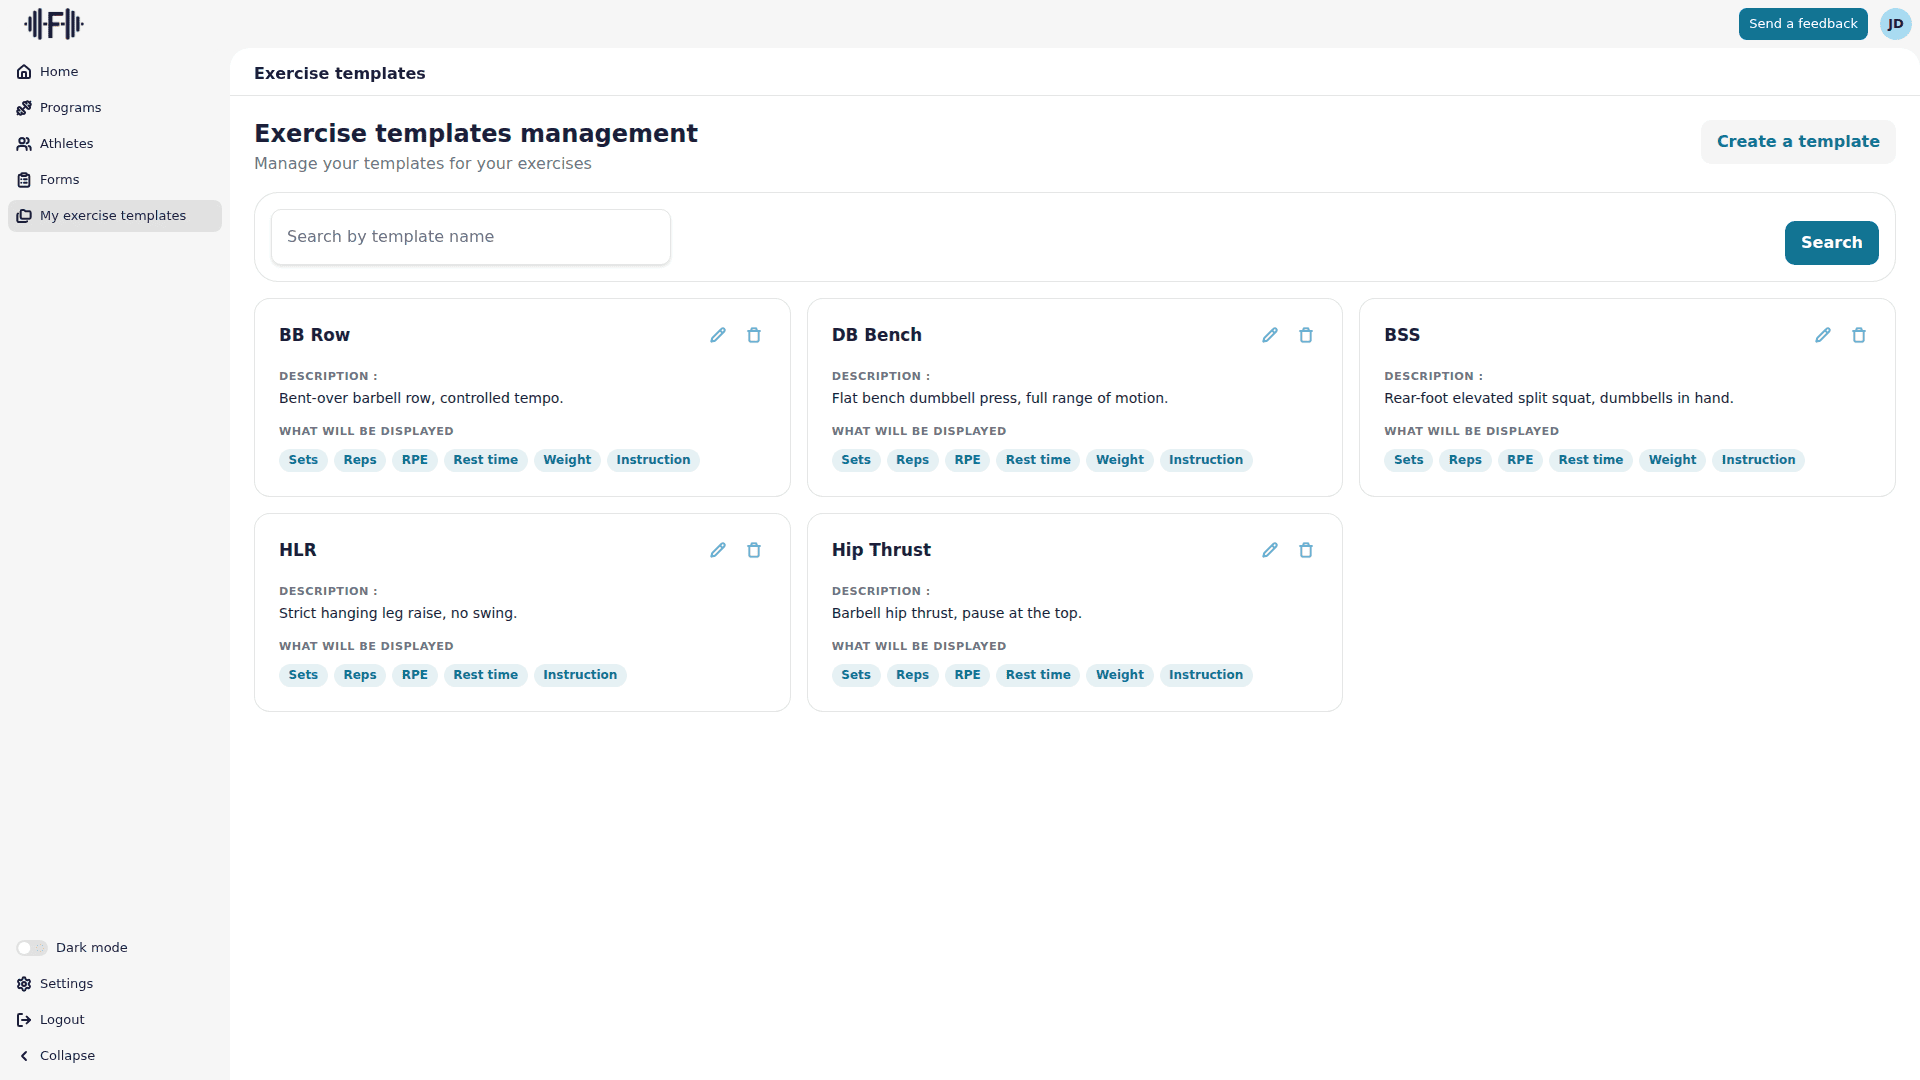Click Create a template button
This screenshot has height=1080, width=1920.
click(x=1798, y=142)
